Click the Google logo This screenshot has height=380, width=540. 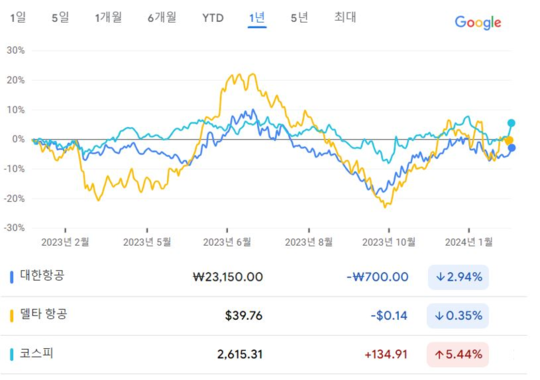(478, 22)
